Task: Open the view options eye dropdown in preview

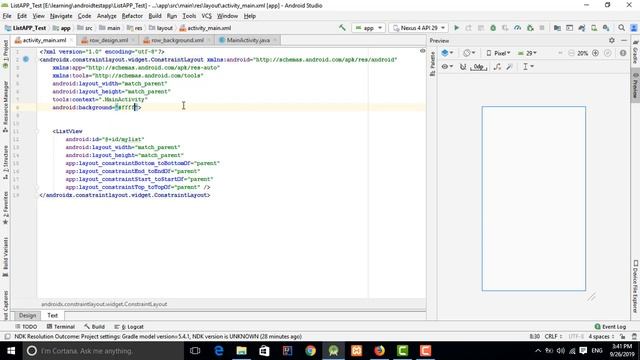Action: coord(447,67)
